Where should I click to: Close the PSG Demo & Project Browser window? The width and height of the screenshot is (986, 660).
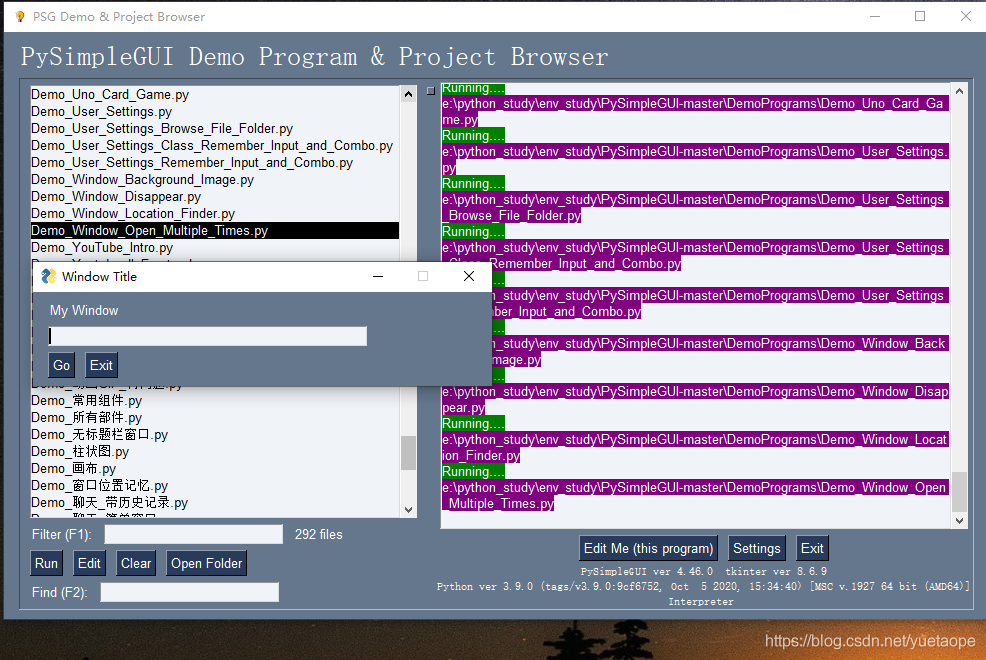click(x=966, y=16)
